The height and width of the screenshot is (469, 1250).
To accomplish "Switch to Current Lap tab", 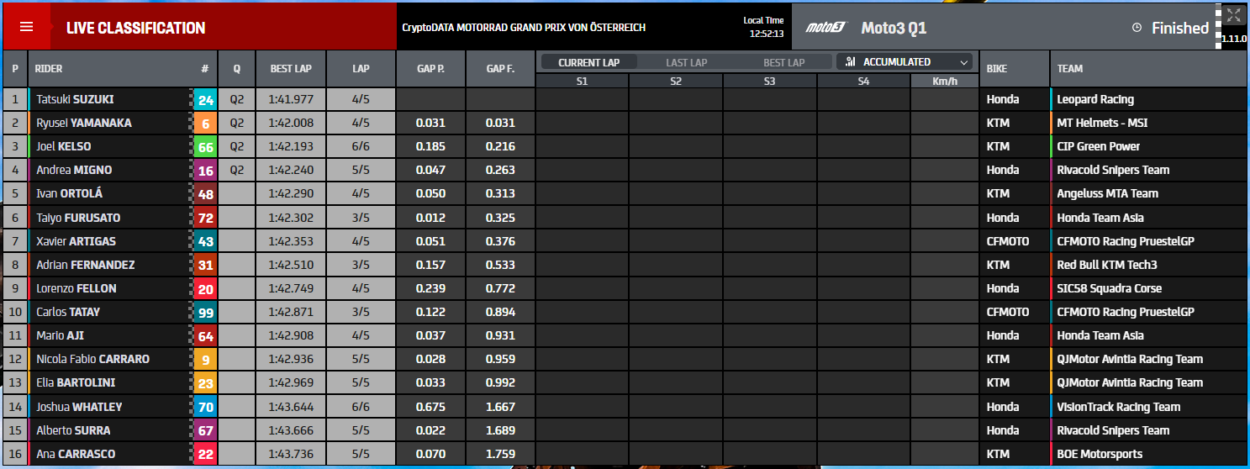I will pos(588,62).
